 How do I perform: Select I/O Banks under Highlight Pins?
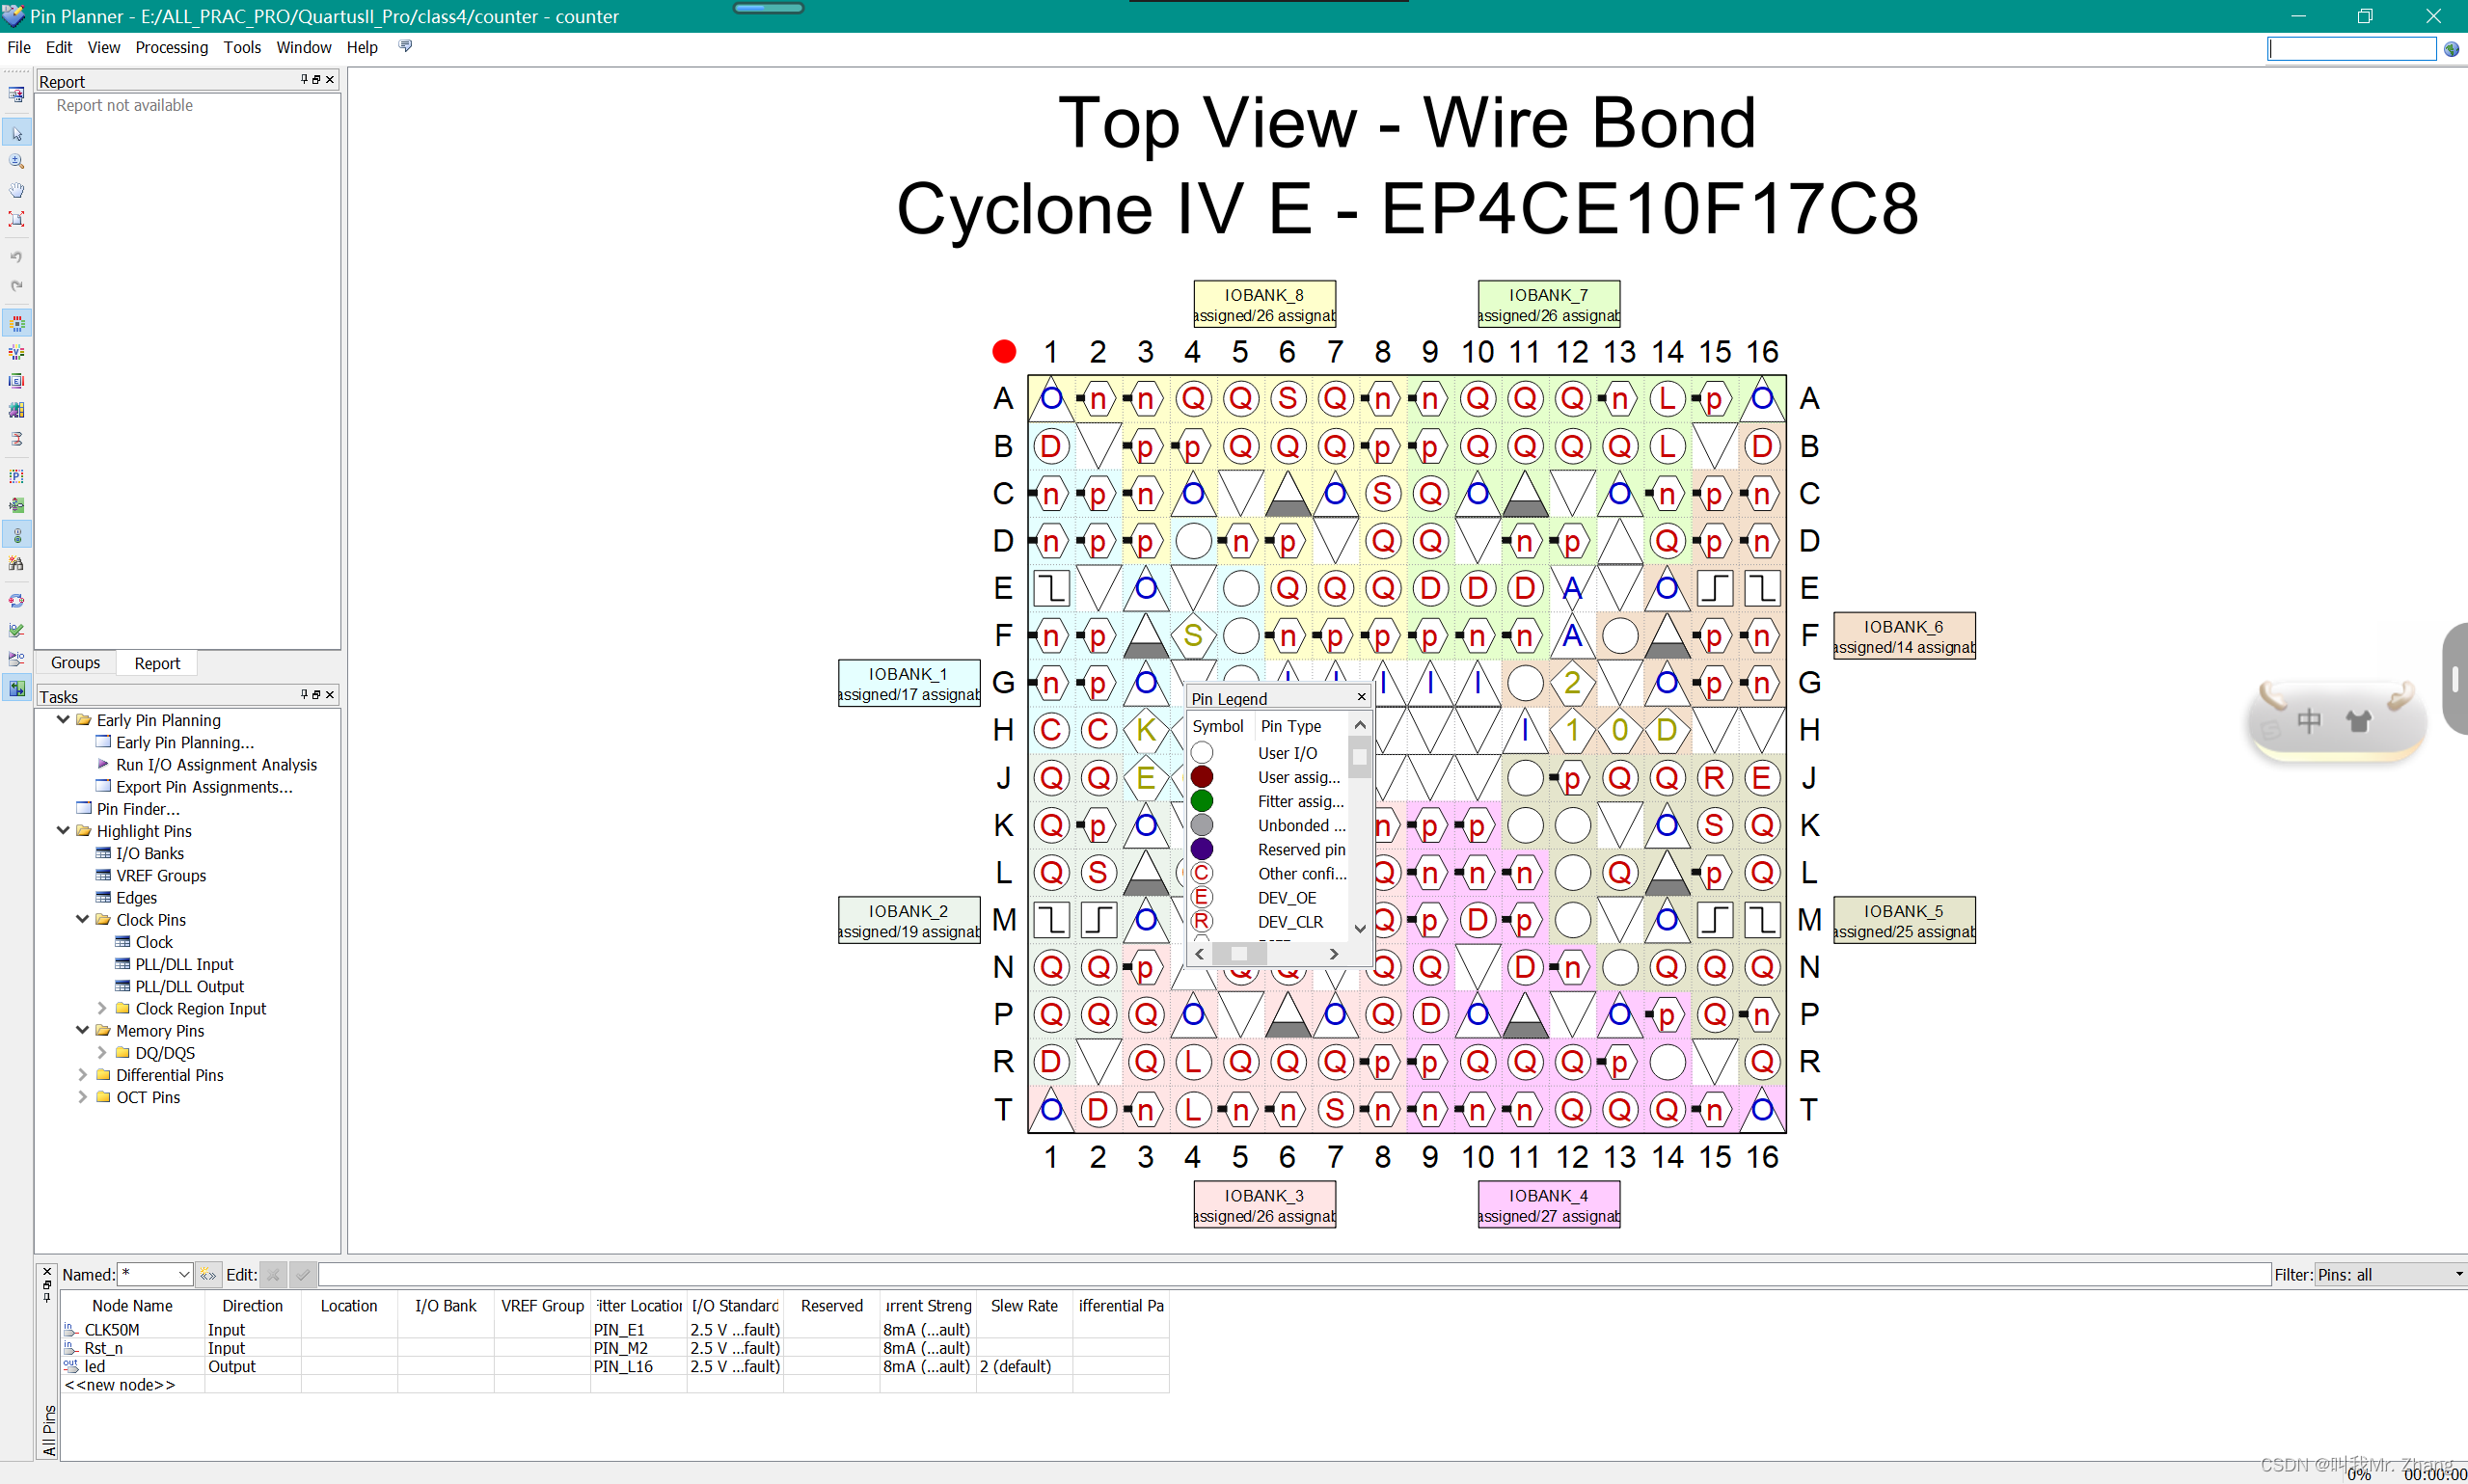150,853
